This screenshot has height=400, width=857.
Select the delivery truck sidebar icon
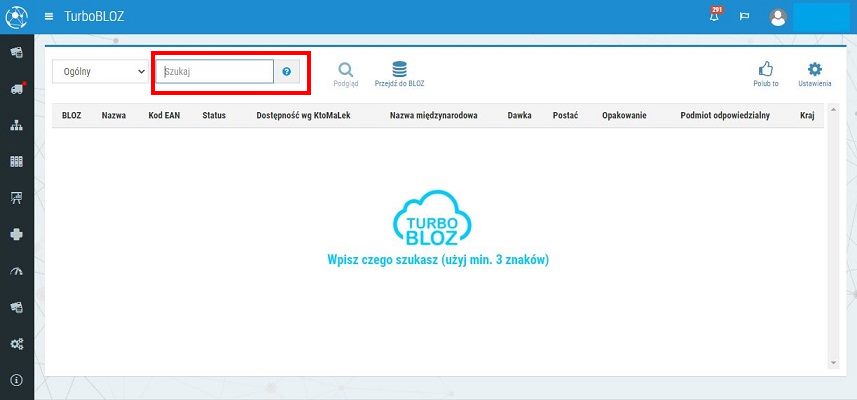[x=17, y=89]
